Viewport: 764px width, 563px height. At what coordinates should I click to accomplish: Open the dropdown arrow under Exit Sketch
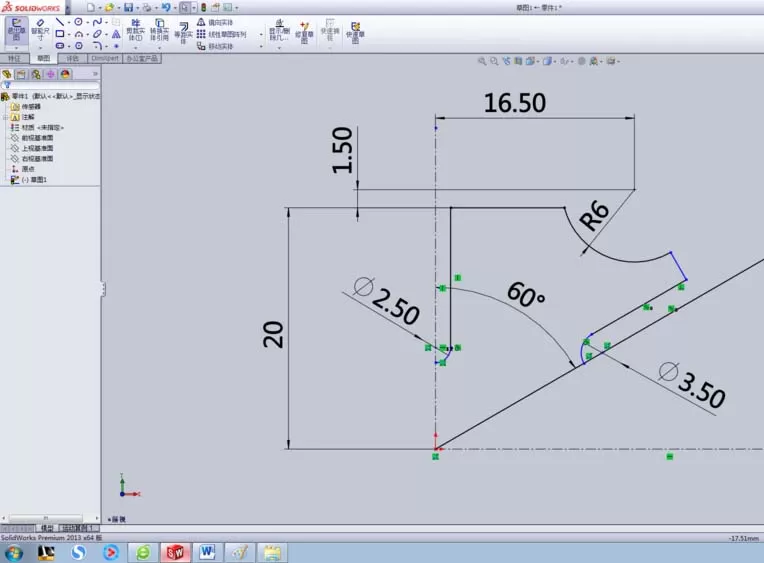[x=17, y=48]
